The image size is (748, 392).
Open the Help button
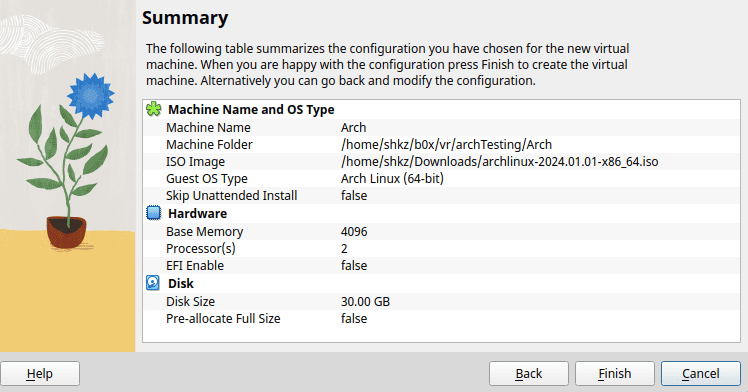[x=40, y=373]
